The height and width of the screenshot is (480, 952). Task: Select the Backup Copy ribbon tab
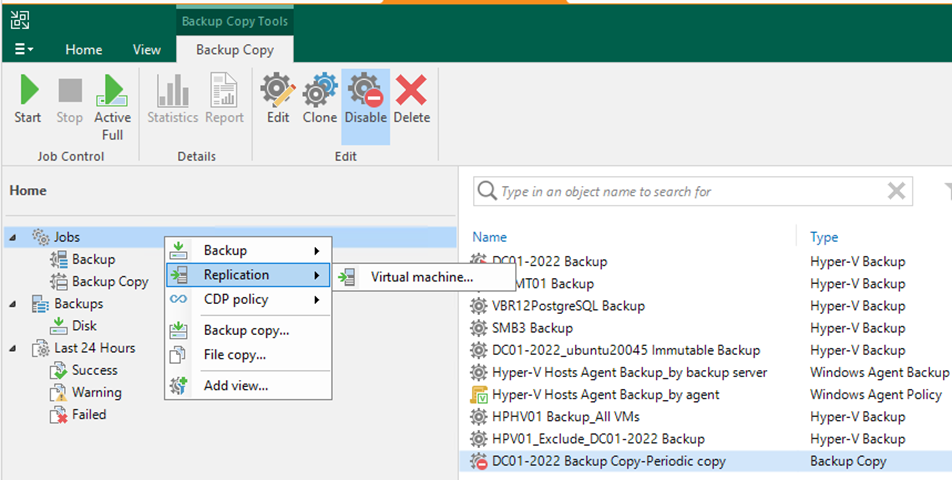coord(235,50)
